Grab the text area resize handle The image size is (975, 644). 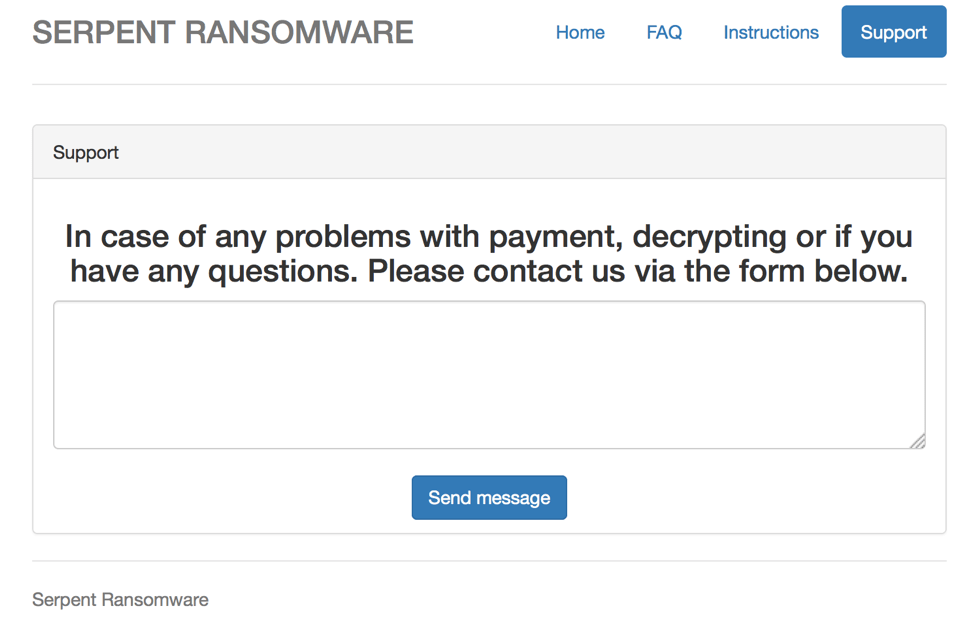click(918, 441)
